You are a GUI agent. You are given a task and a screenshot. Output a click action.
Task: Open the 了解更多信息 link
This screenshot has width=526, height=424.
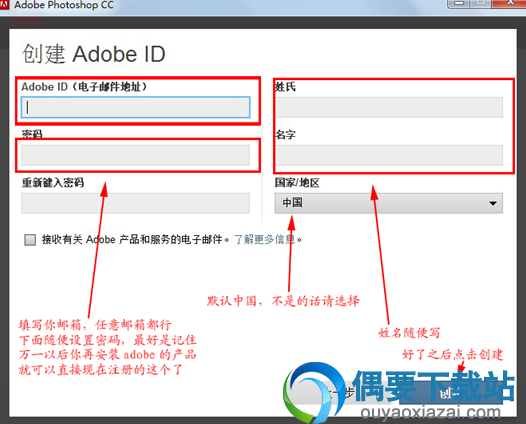pyautogui.click(x=265, y=240)
